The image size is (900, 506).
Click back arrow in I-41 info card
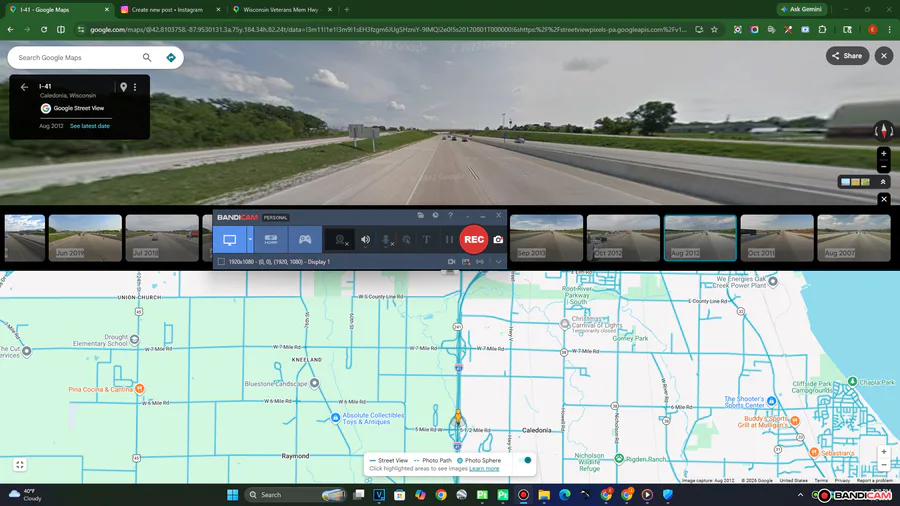(24, 87)
